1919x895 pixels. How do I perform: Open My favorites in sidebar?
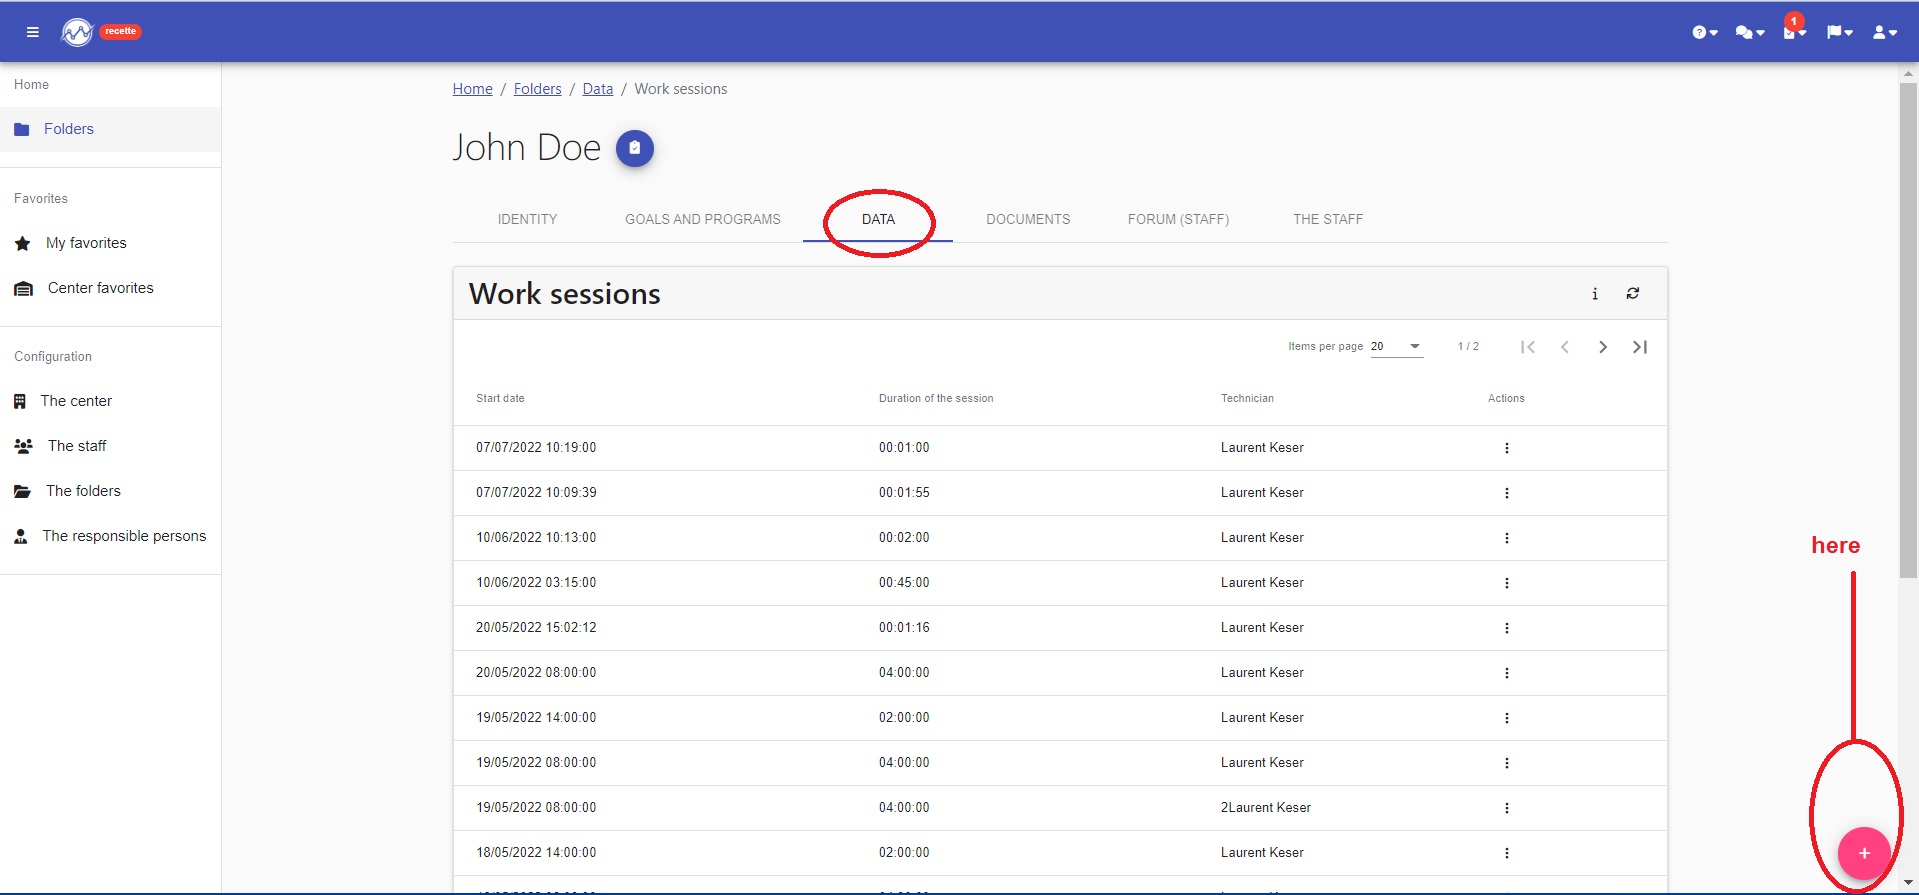point(110,243)
